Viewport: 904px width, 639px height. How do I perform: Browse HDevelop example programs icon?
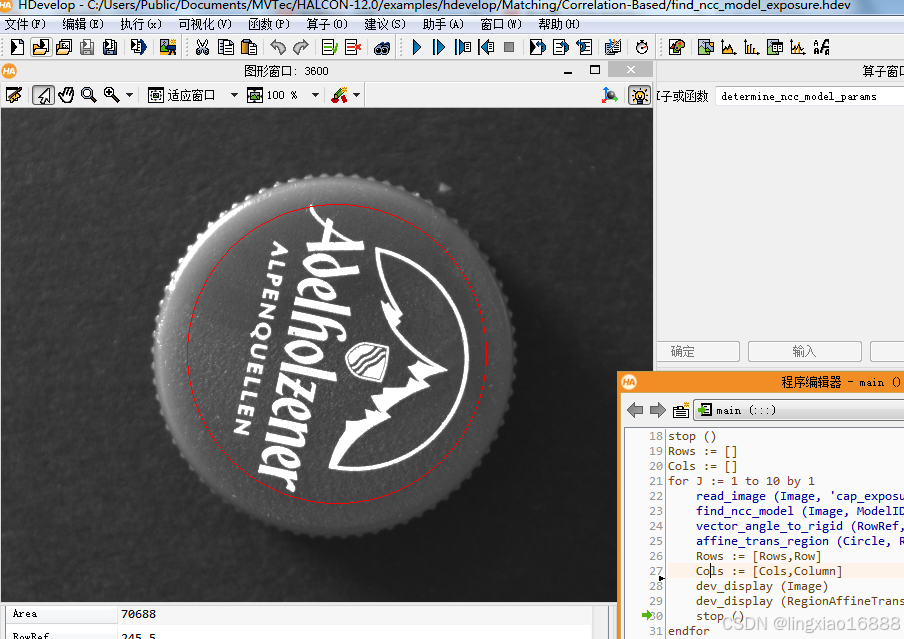[x=64, y=47]
